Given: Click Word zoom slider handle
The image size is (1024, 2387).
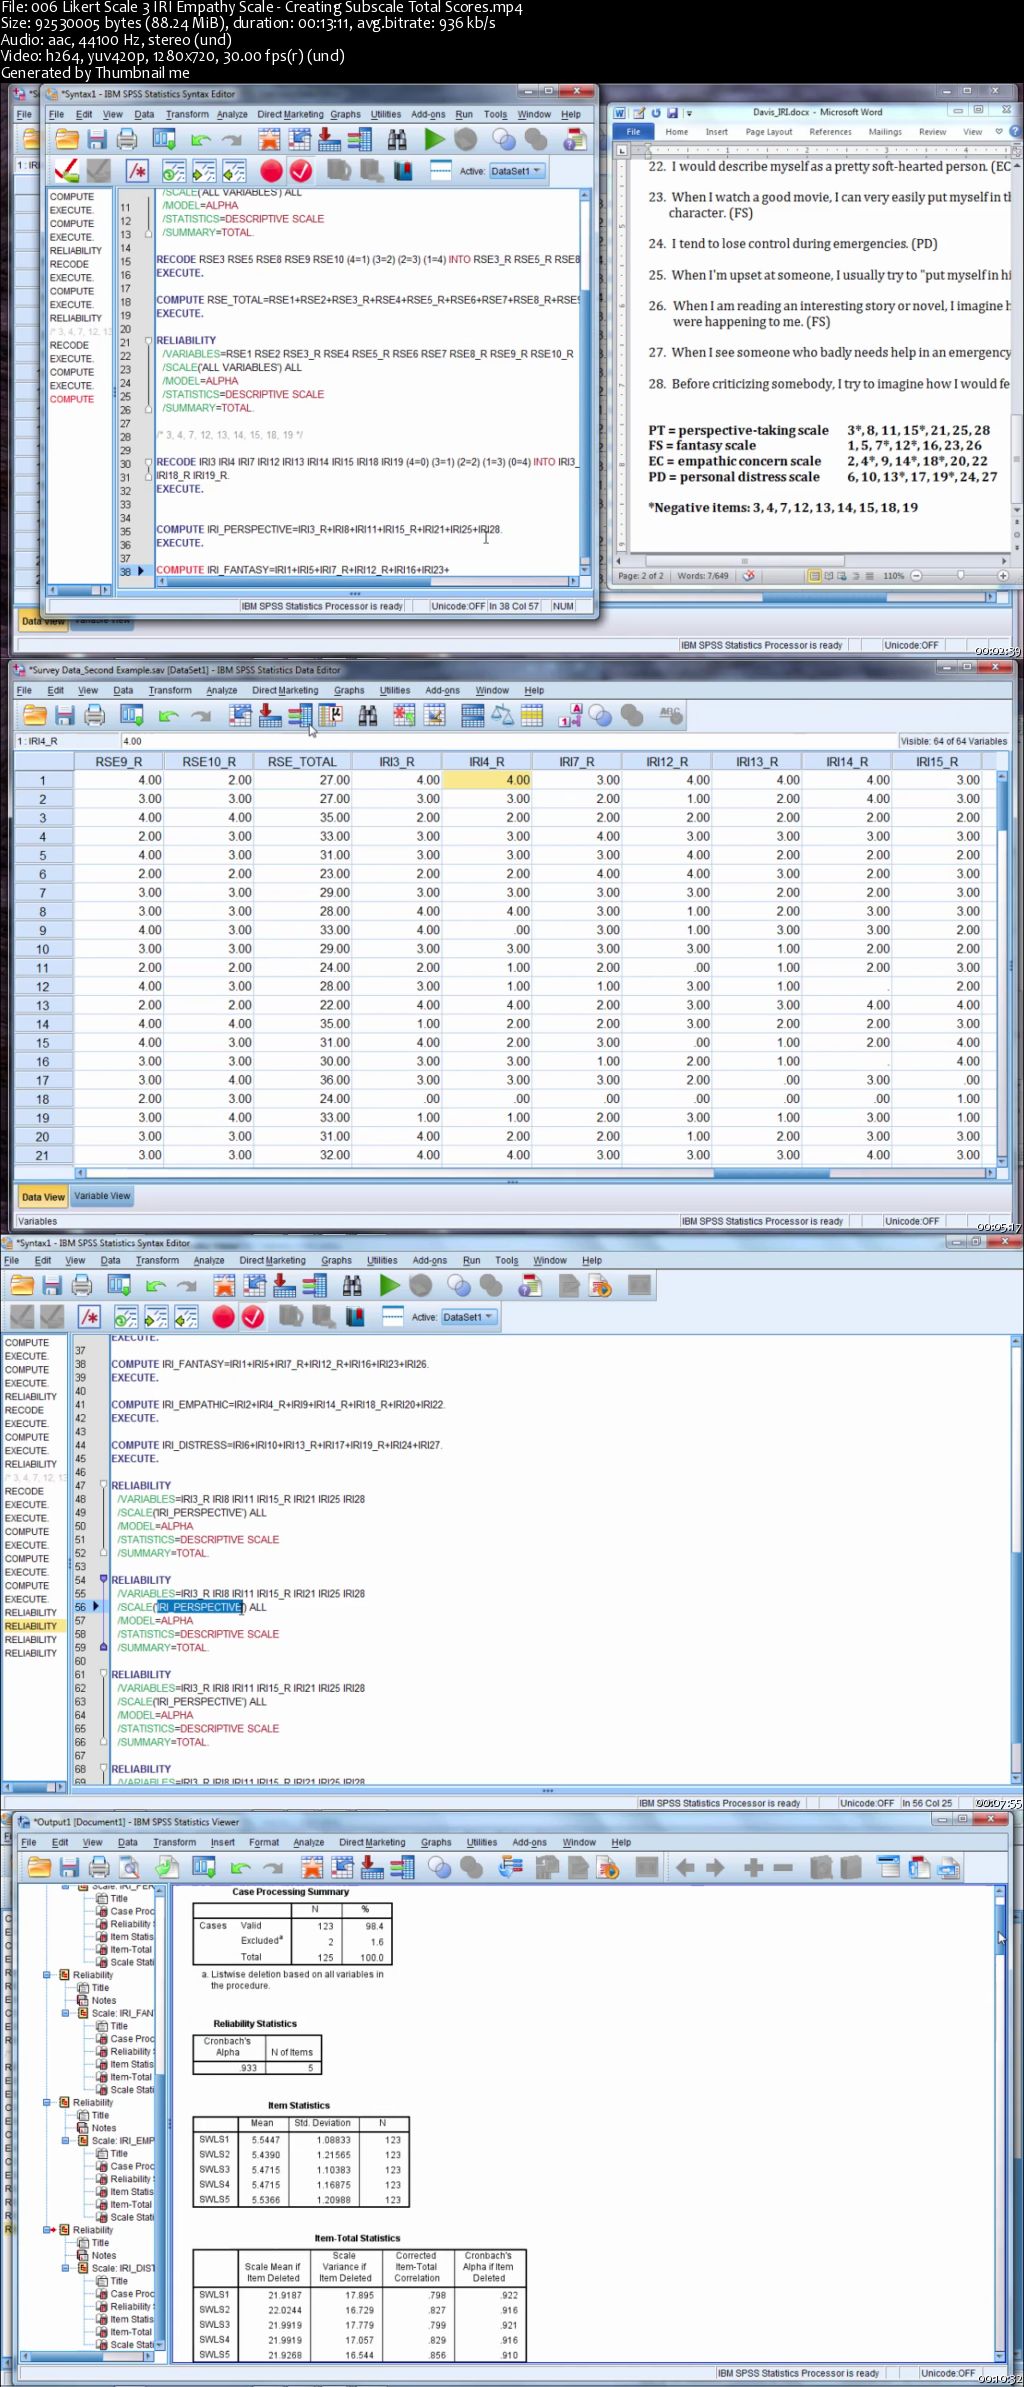Looking at the screenshot, I should pos(960,576).
